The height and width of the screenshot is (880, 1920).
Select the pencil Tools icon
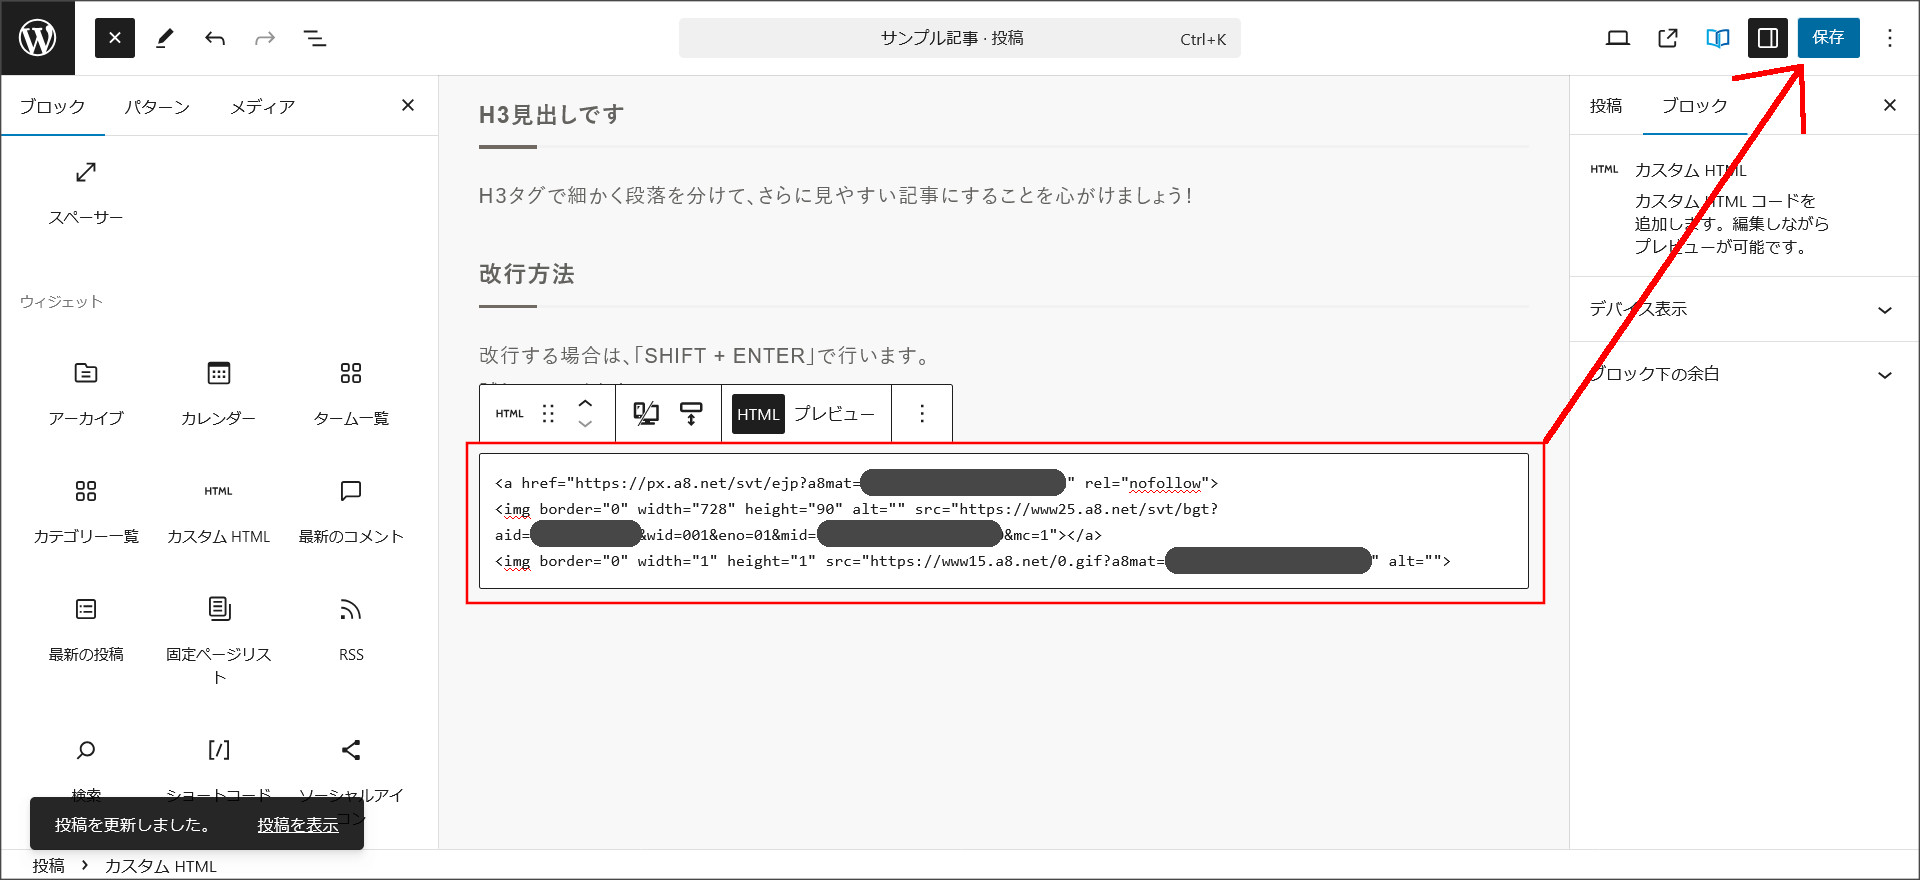(165, 38)
